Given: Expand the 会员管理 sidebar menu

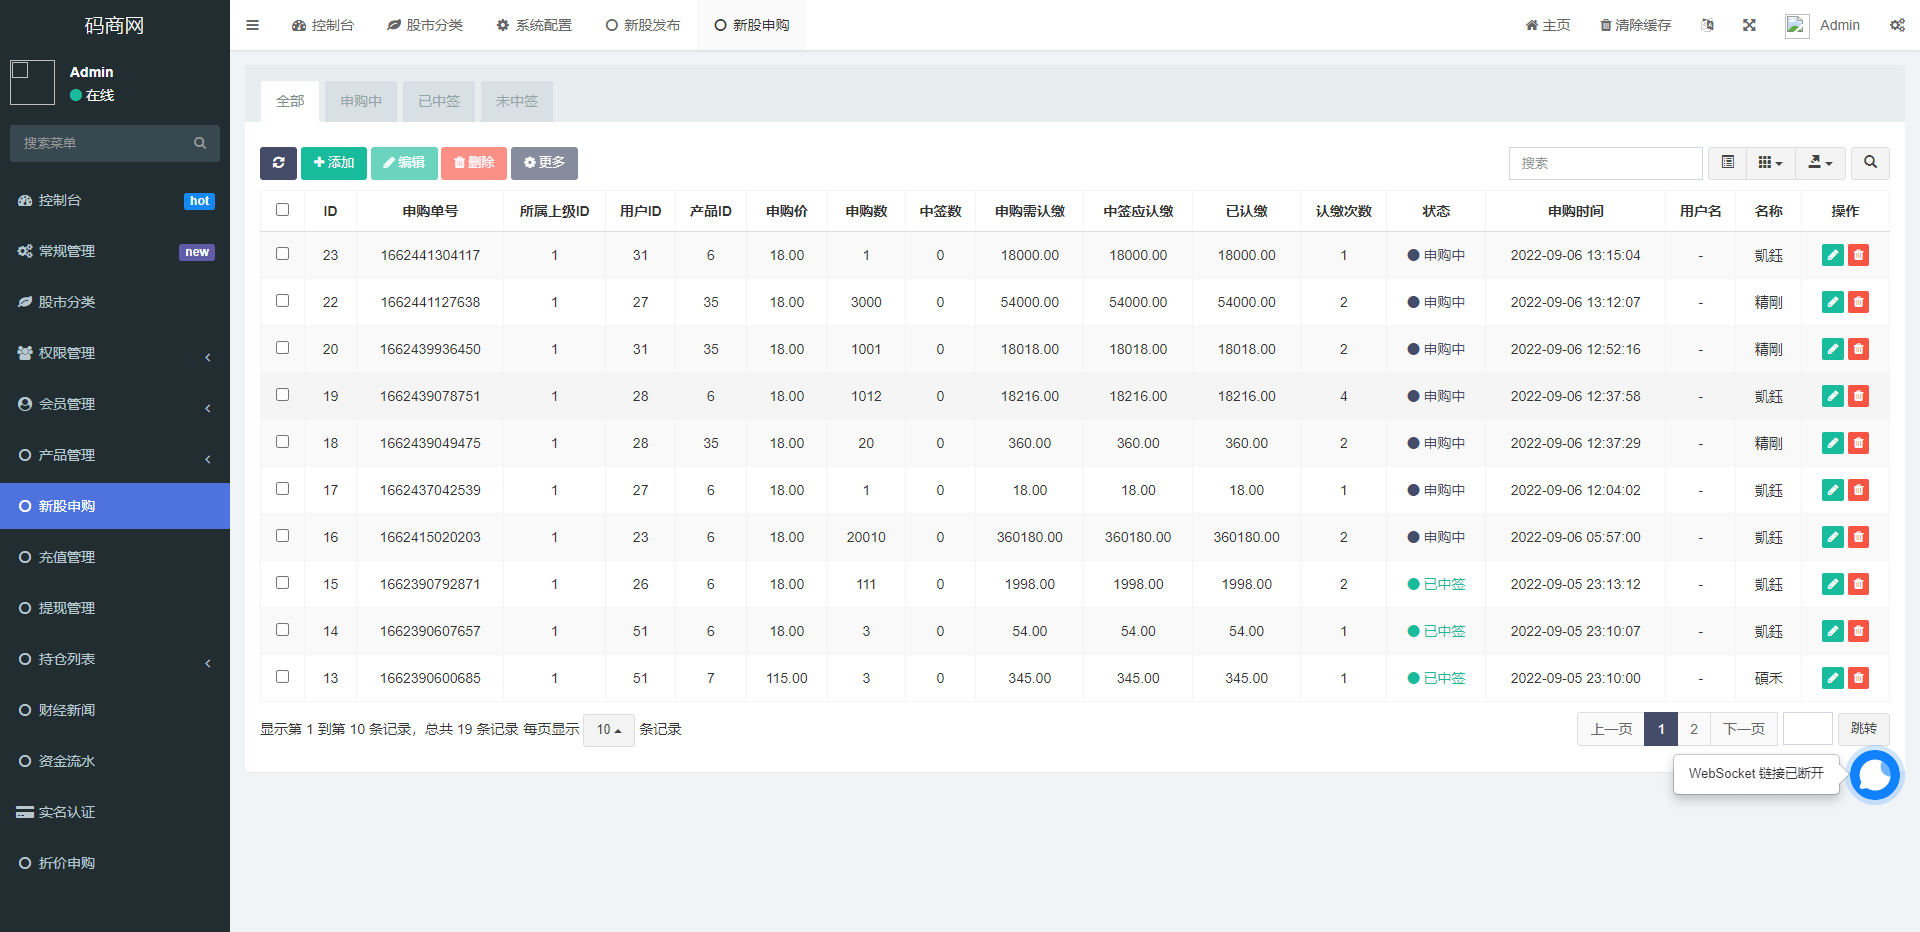Looking at the screenshot, I should click(115, 404).
